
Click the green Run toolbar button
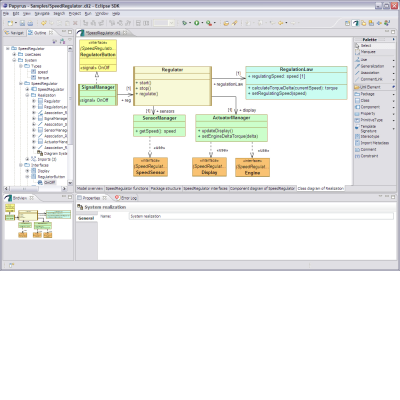[196, 23]
